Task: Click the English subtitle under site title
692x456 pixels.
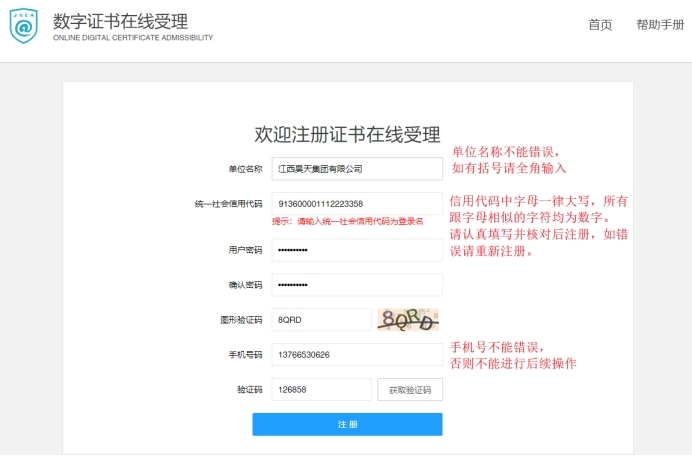Action: pos(132,38)
